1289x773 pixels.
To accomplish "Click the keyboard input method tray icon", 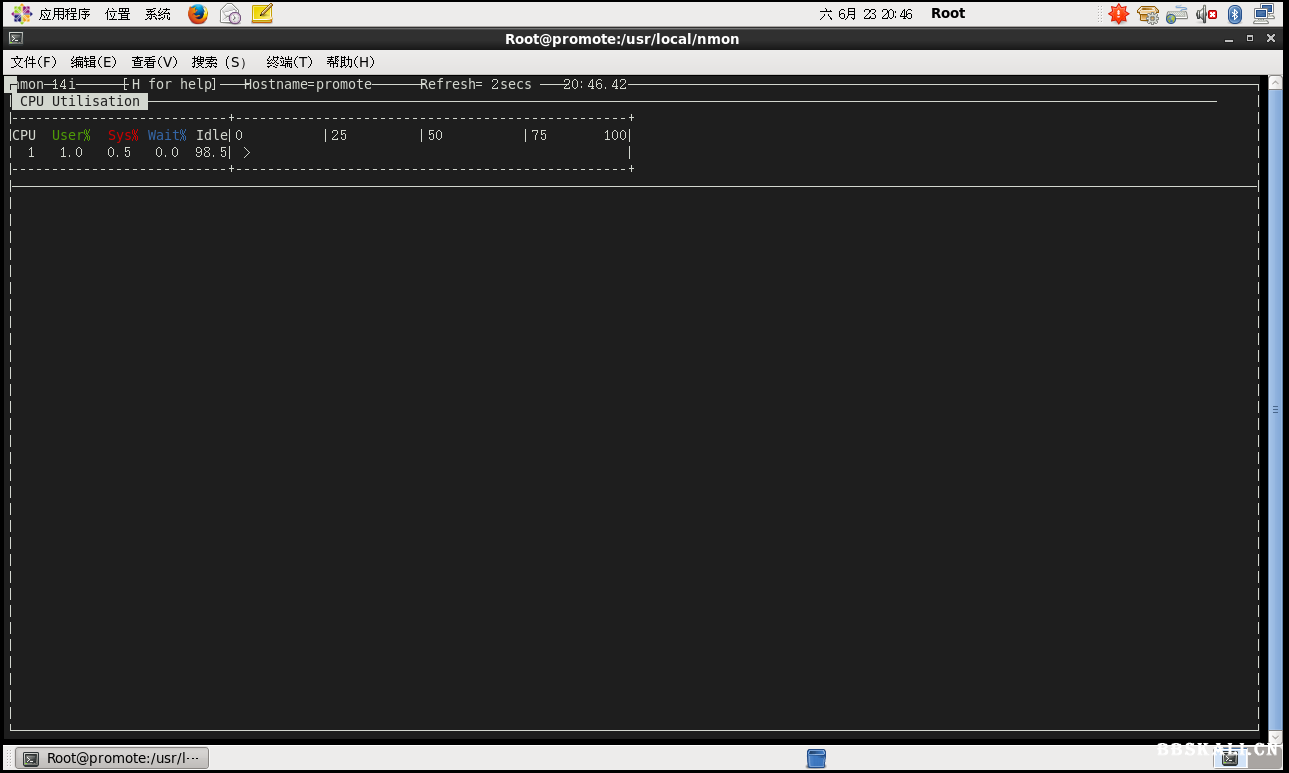I will [1177, 13].
